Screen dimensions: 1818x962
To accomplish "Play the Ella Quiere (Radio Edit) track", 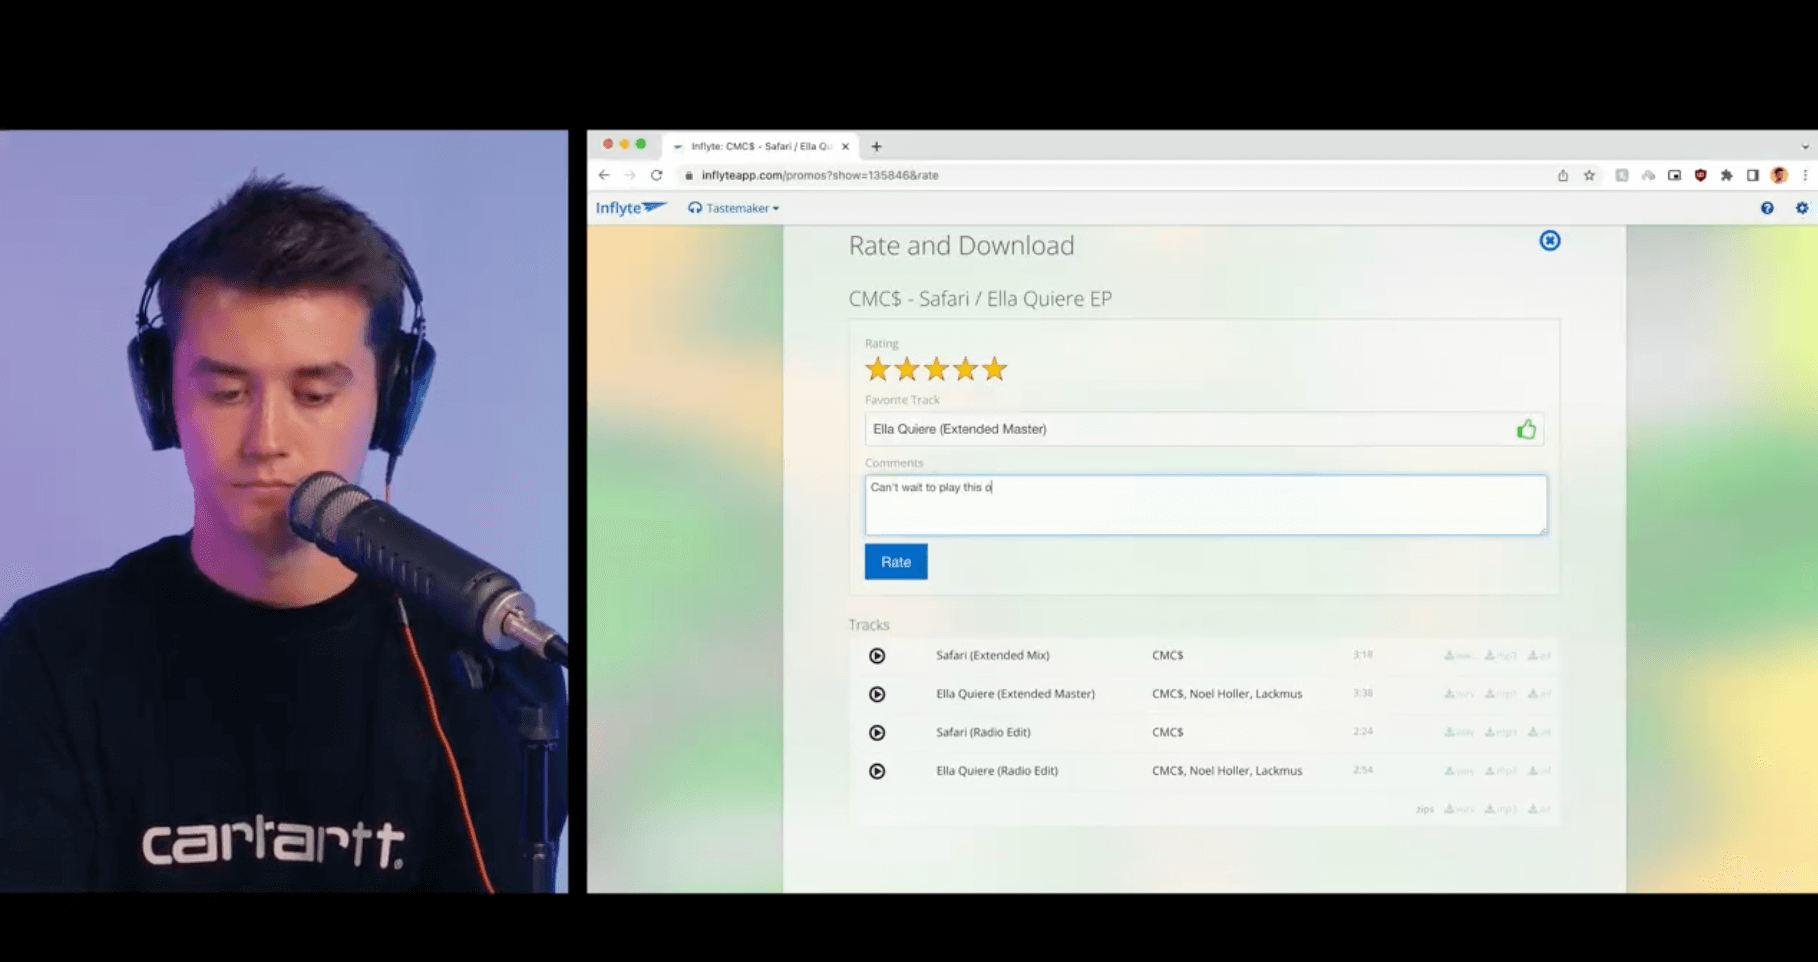I will click(x=877, y=771).
